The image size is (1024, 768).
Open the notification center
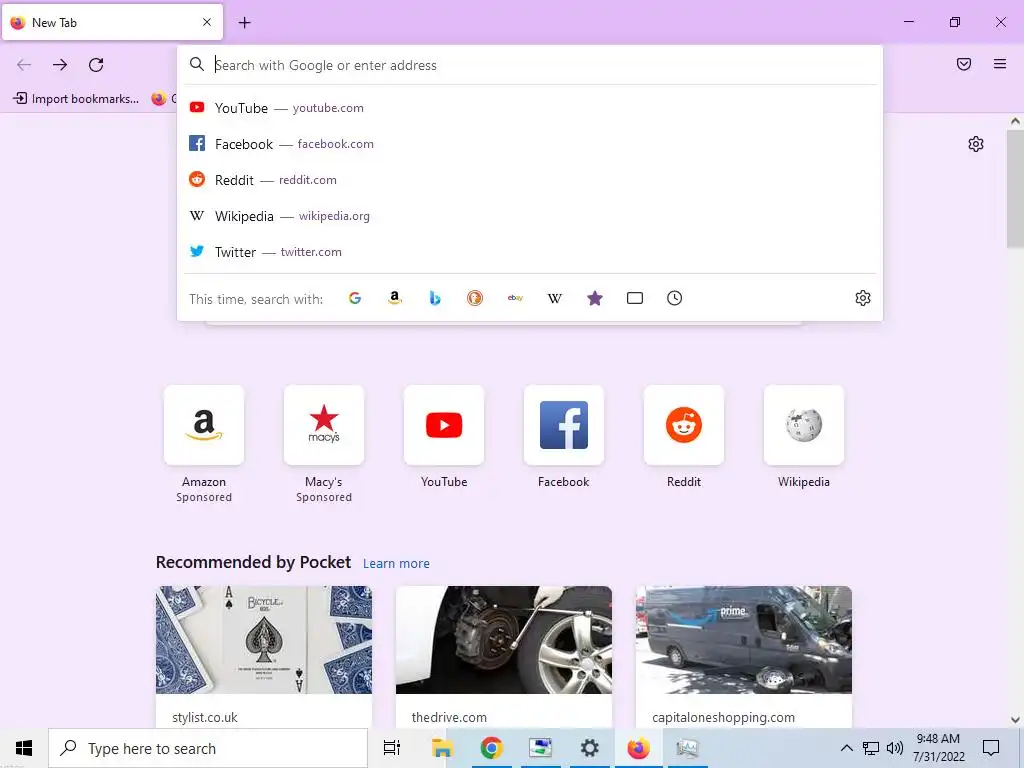click(x=991, y=748)
